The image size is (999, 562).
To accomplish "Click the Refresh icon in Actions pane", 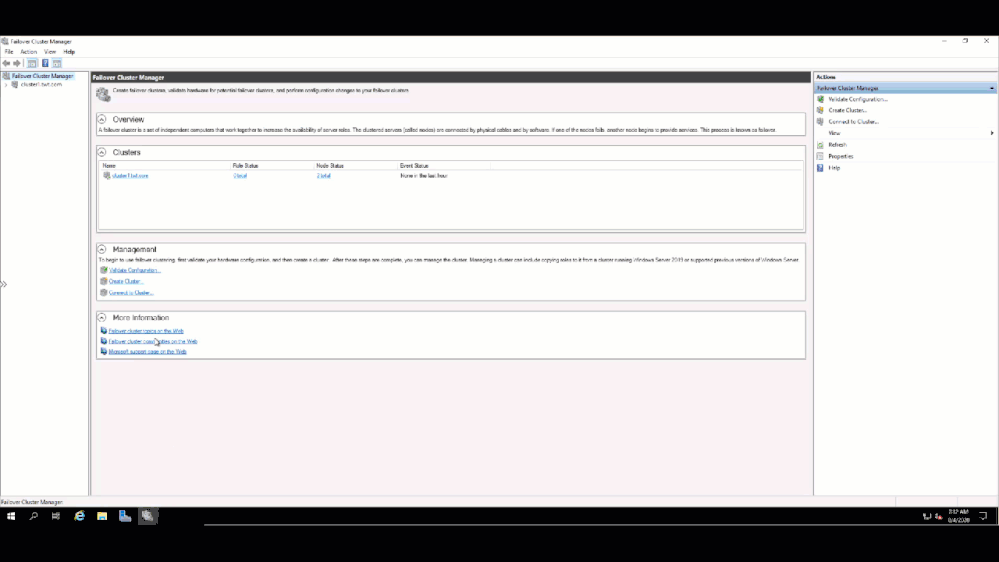I will (x=821, y=145).
